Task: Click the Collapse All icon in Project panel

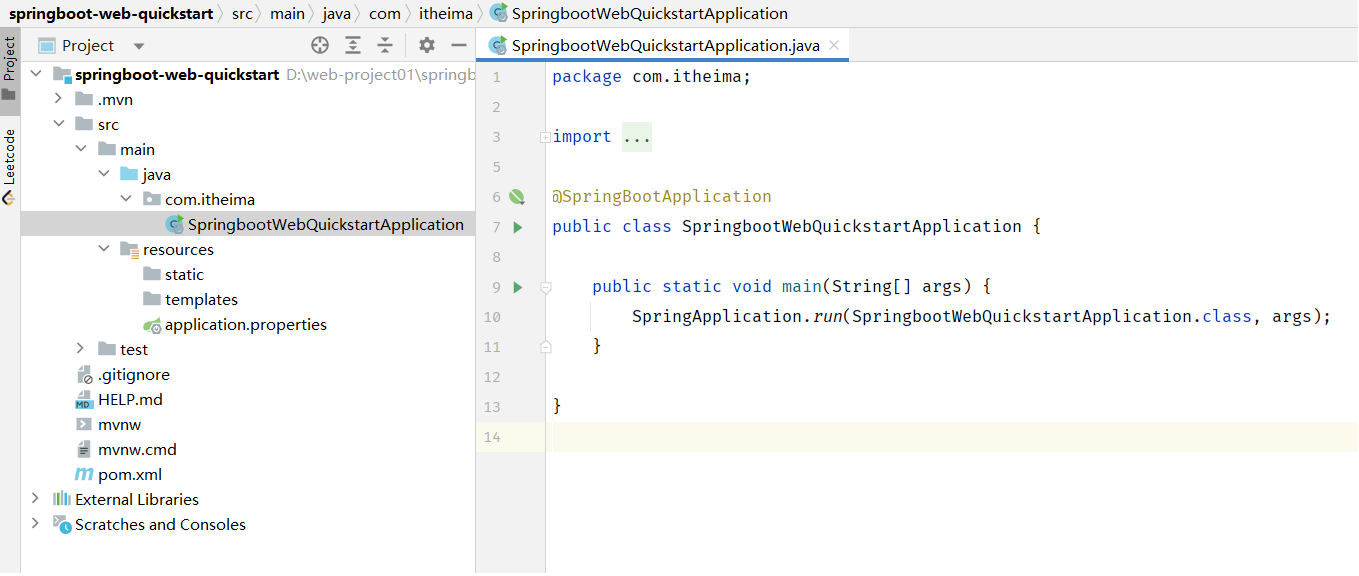Action: tap(385, 45)
